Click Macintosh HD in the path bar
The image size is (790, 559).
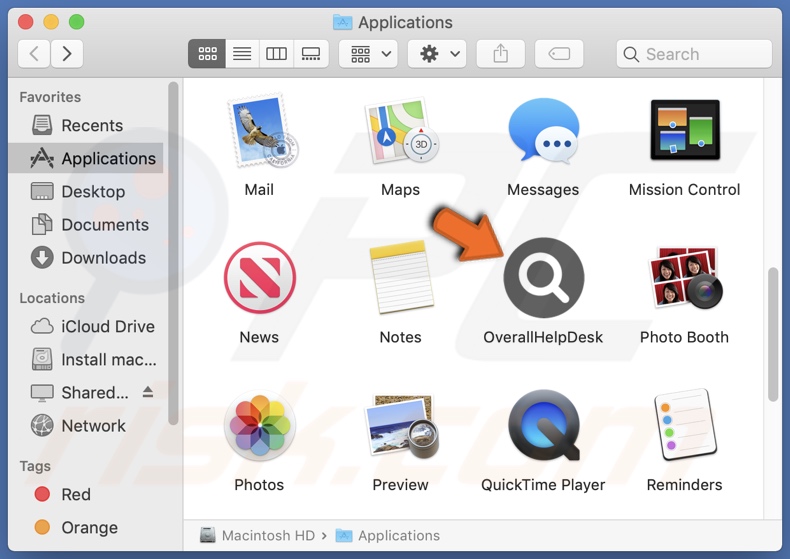[257, 535]
